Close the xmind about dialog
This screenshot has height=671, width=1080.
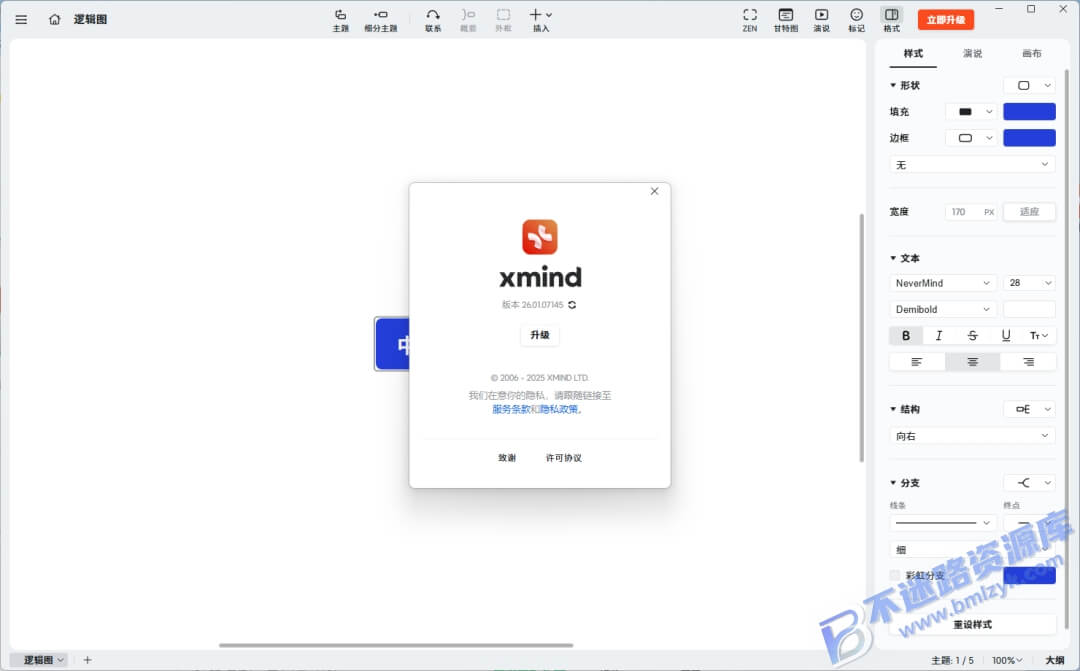tap(654, 191)
